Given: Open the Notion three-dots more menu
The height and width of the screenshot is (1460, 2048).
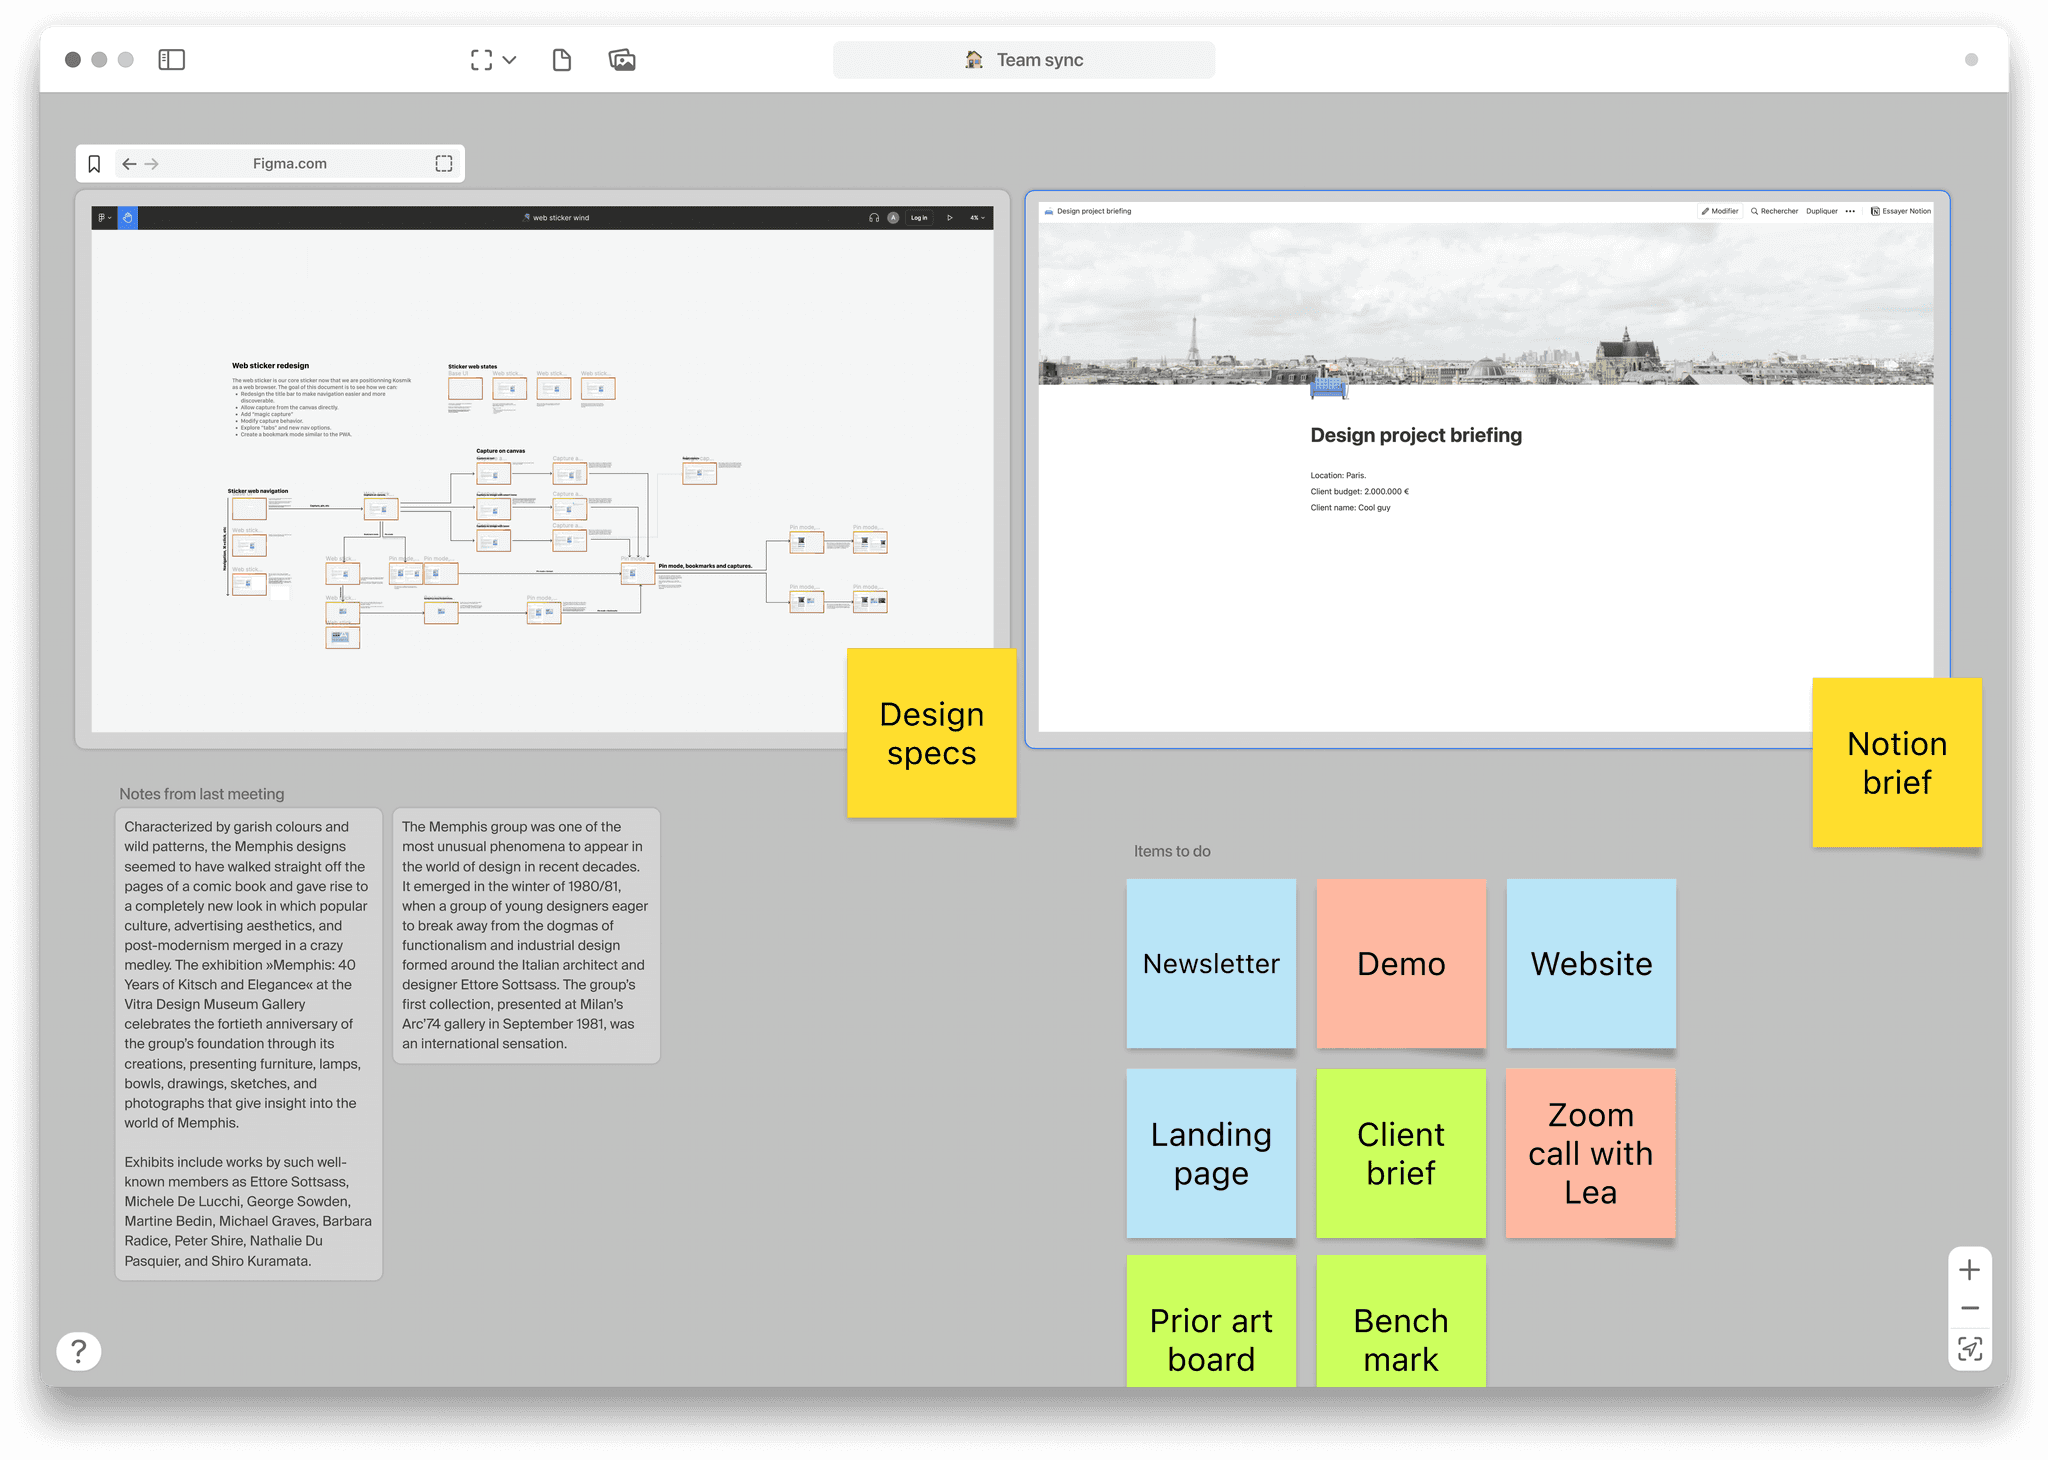Looking at the screenshot, I should point(1850,211).
